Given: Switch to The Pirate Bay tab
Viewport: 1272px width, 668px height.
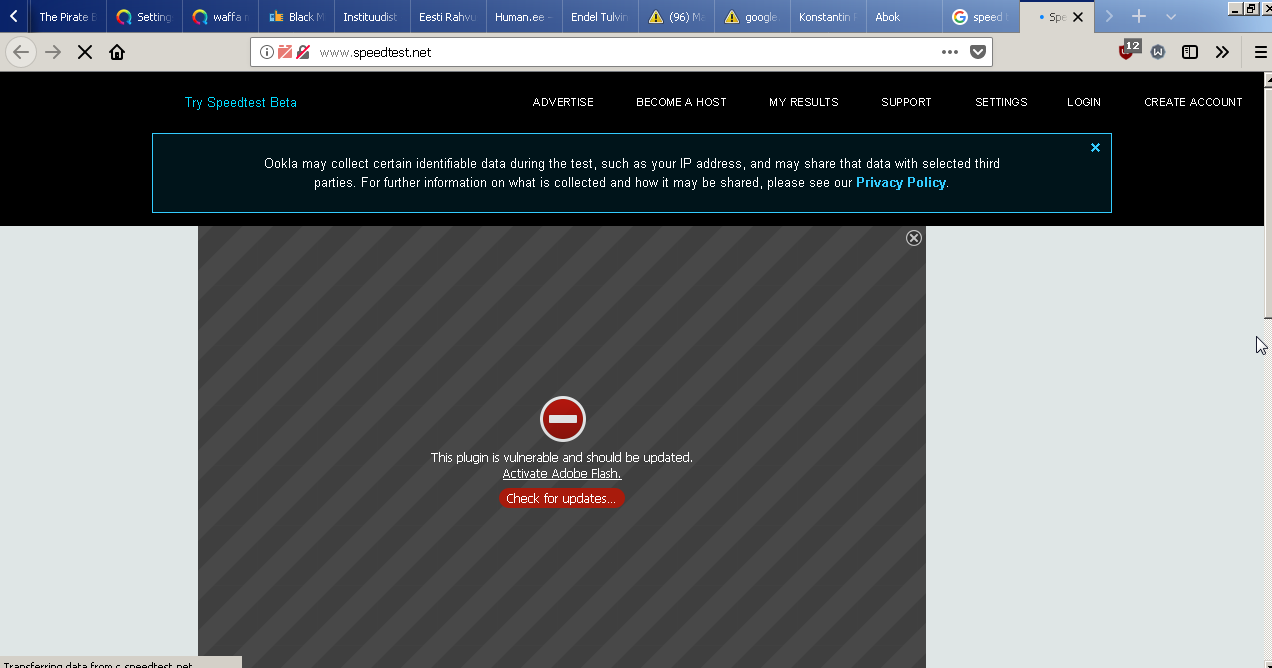Looking at the screenshot, I should [67, 17].
